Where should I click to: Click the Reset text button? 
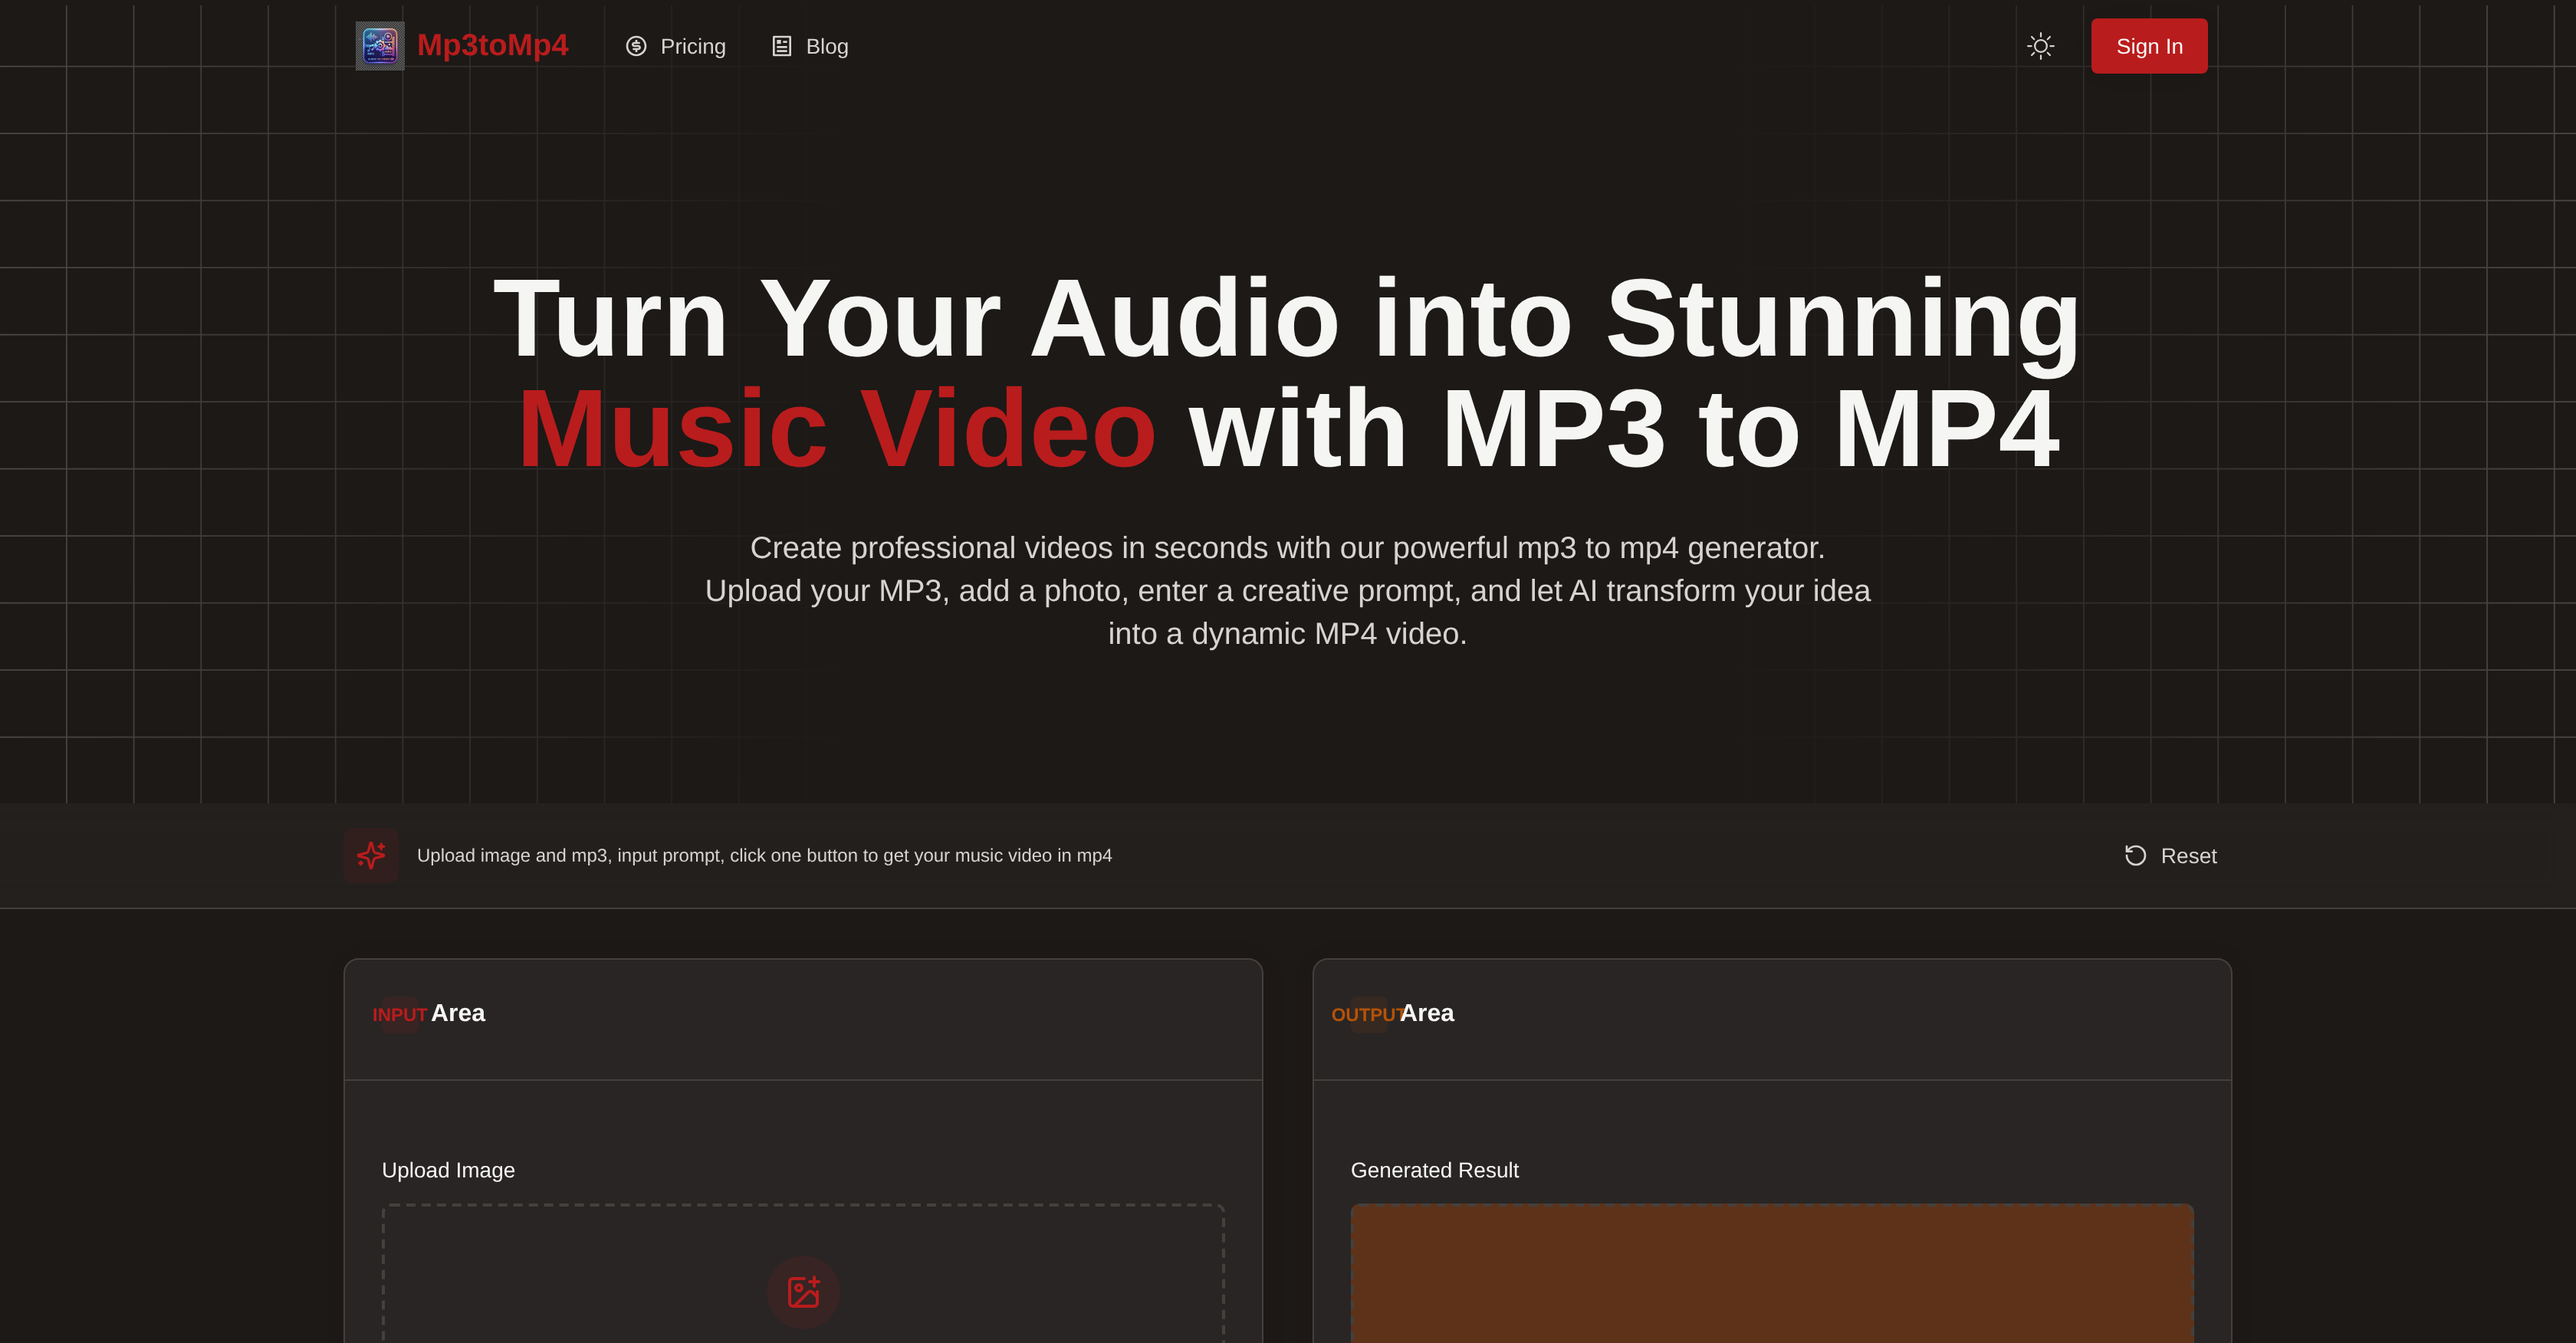(2188, 856)
